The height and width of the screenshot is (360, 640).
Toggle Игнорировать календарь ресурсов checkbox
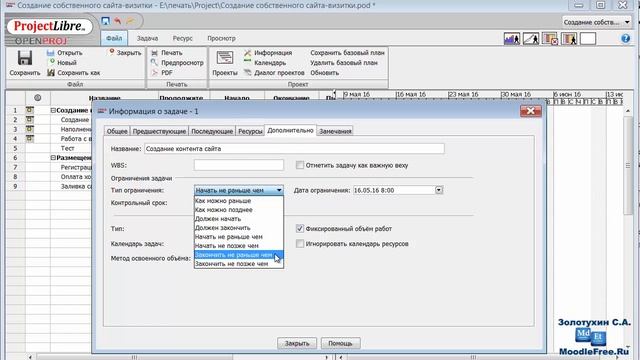300,244
